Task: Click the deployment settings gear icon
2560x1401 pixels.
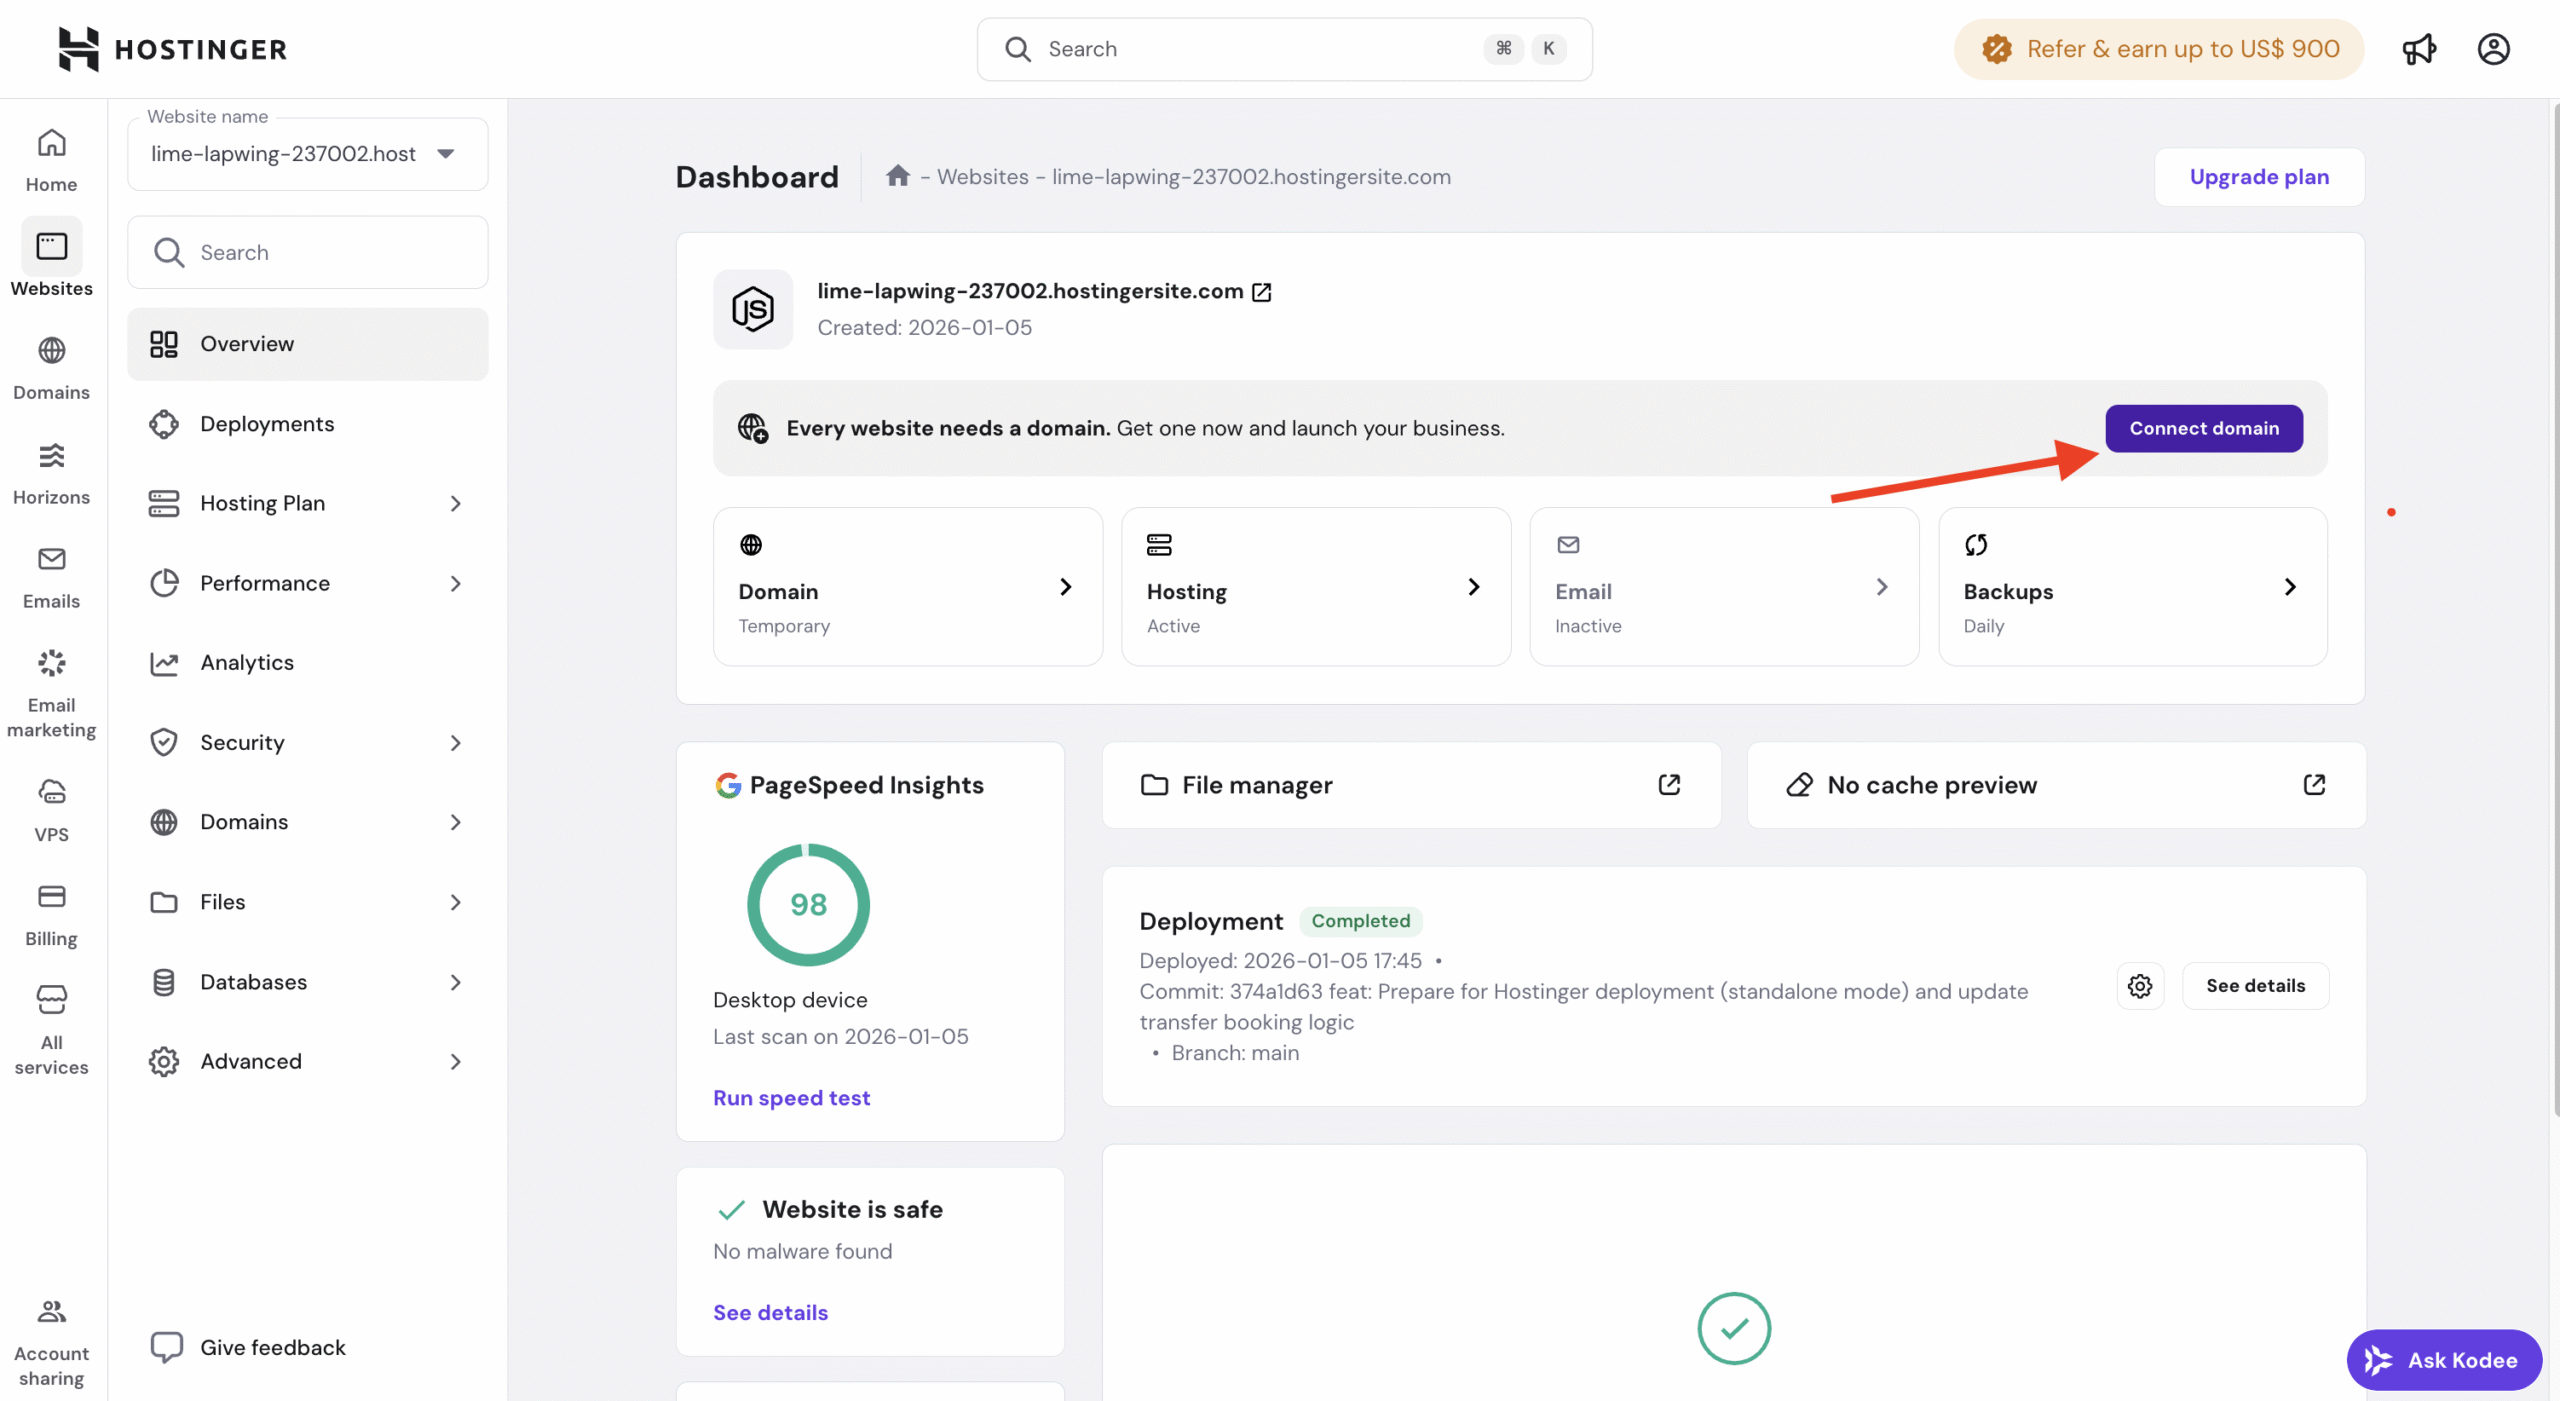Action: (2140, 986)
